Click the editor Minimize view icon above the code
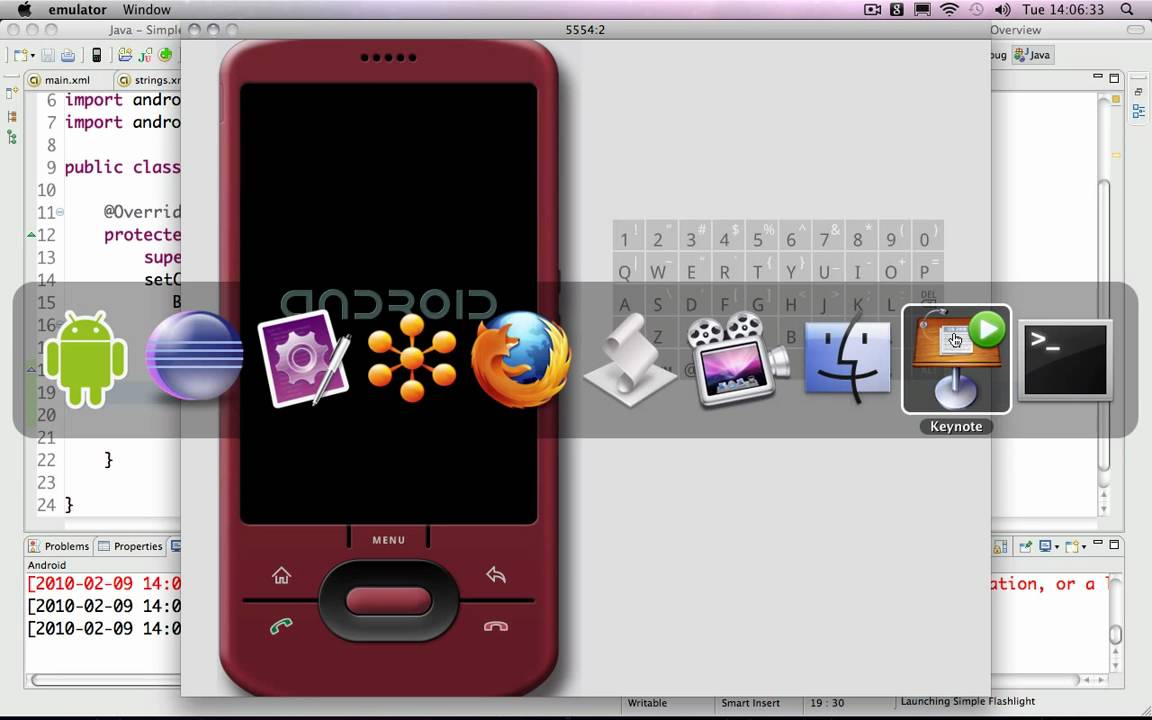This screenshot has width=1152, height=720. (x=1098, y=76)
